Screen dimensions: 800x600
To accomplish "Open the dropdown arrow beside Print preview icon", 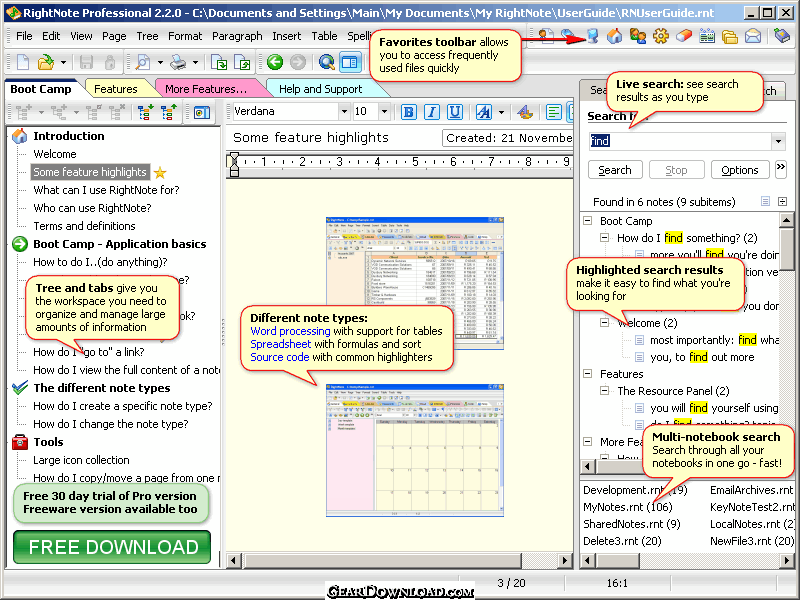I will pos(160,62).
